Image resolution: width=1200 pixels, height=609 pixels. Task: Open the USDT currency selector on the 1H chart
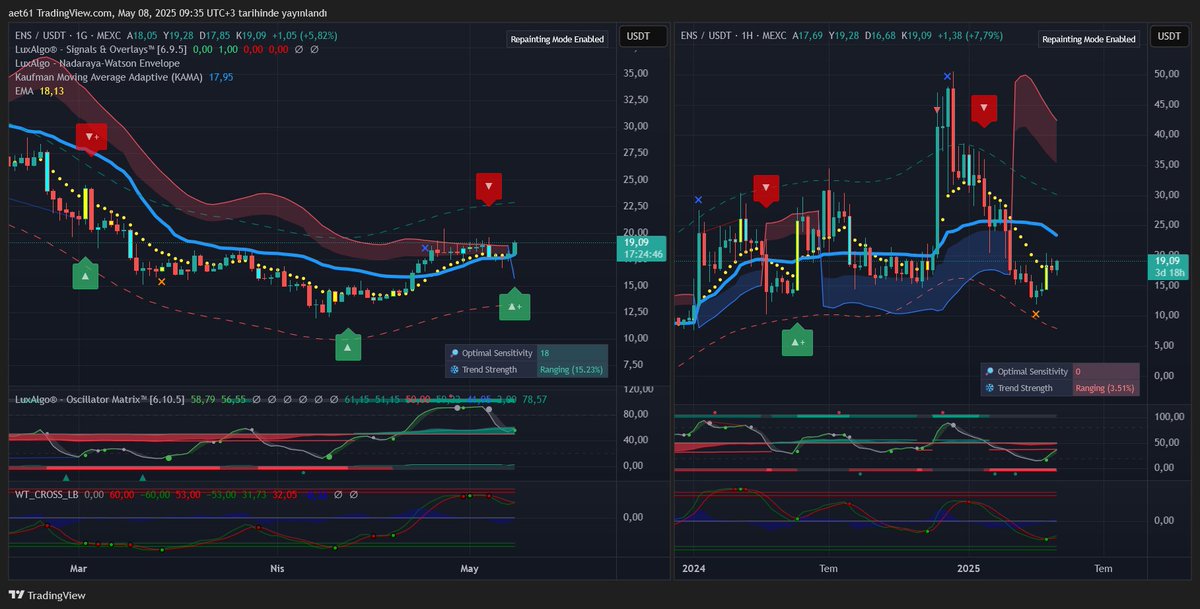1169,37
